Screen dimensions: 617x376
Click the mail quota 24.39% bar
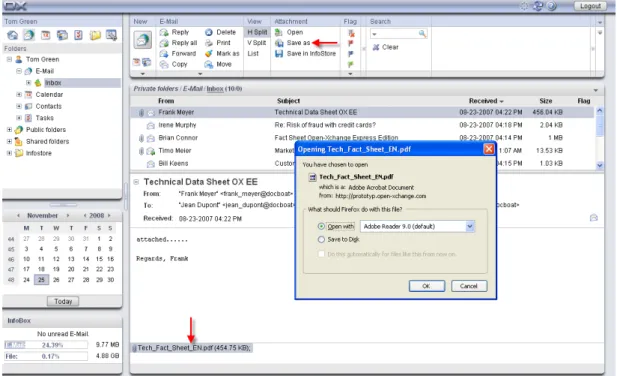tap(46, 345)
